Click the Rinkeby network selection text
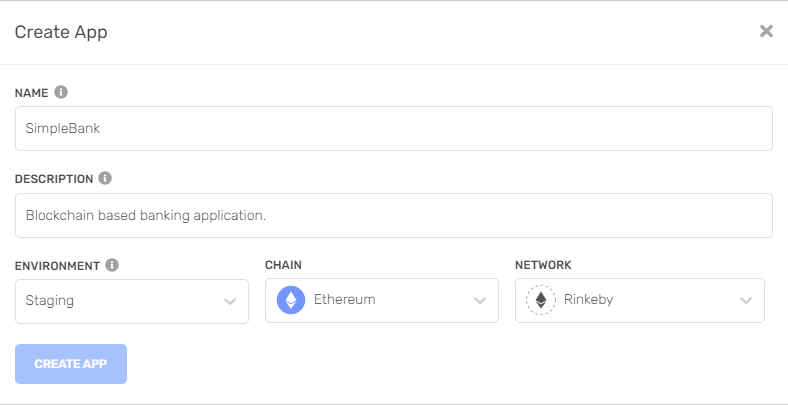The width and height of the screenshot is (788, 405). (x=590, y=300)
